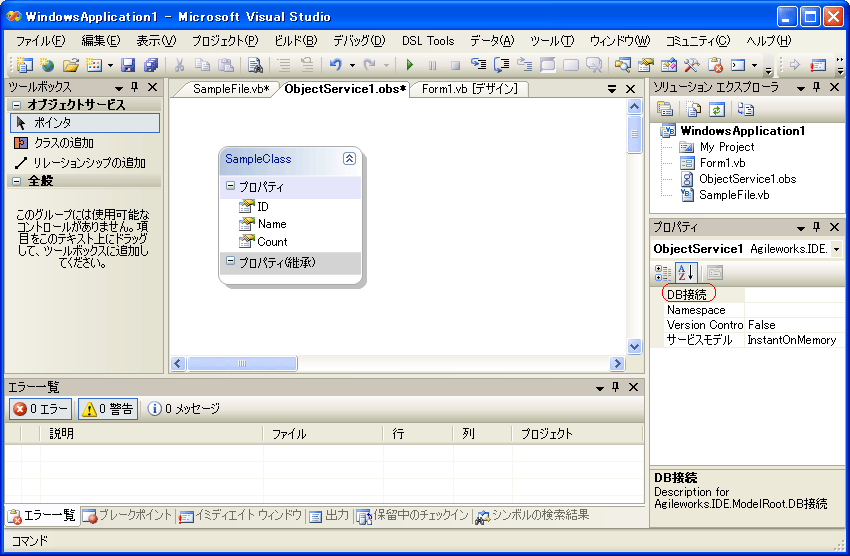Click Solution Explorer properties icon
Screen dimensions: 850x556
[x=665, y=109]
